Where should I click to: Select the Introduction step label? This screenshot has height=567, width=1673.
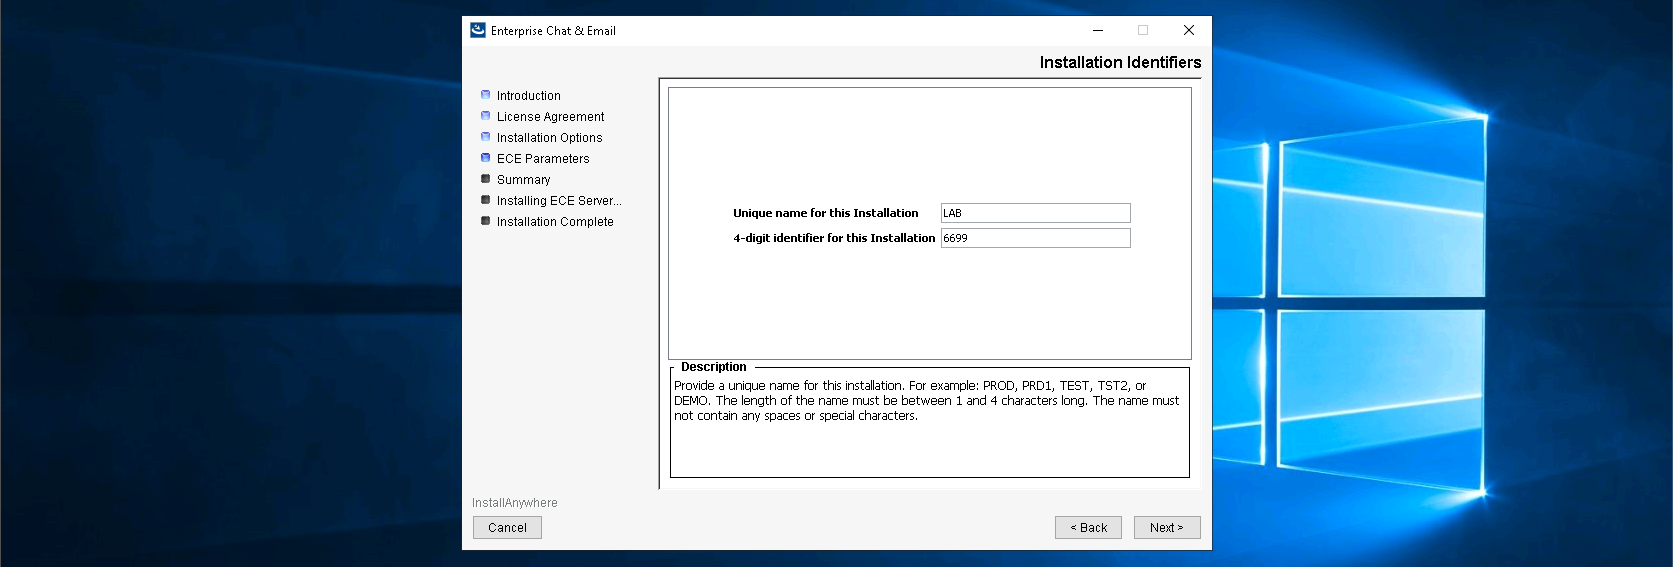(x=528, y=96)
